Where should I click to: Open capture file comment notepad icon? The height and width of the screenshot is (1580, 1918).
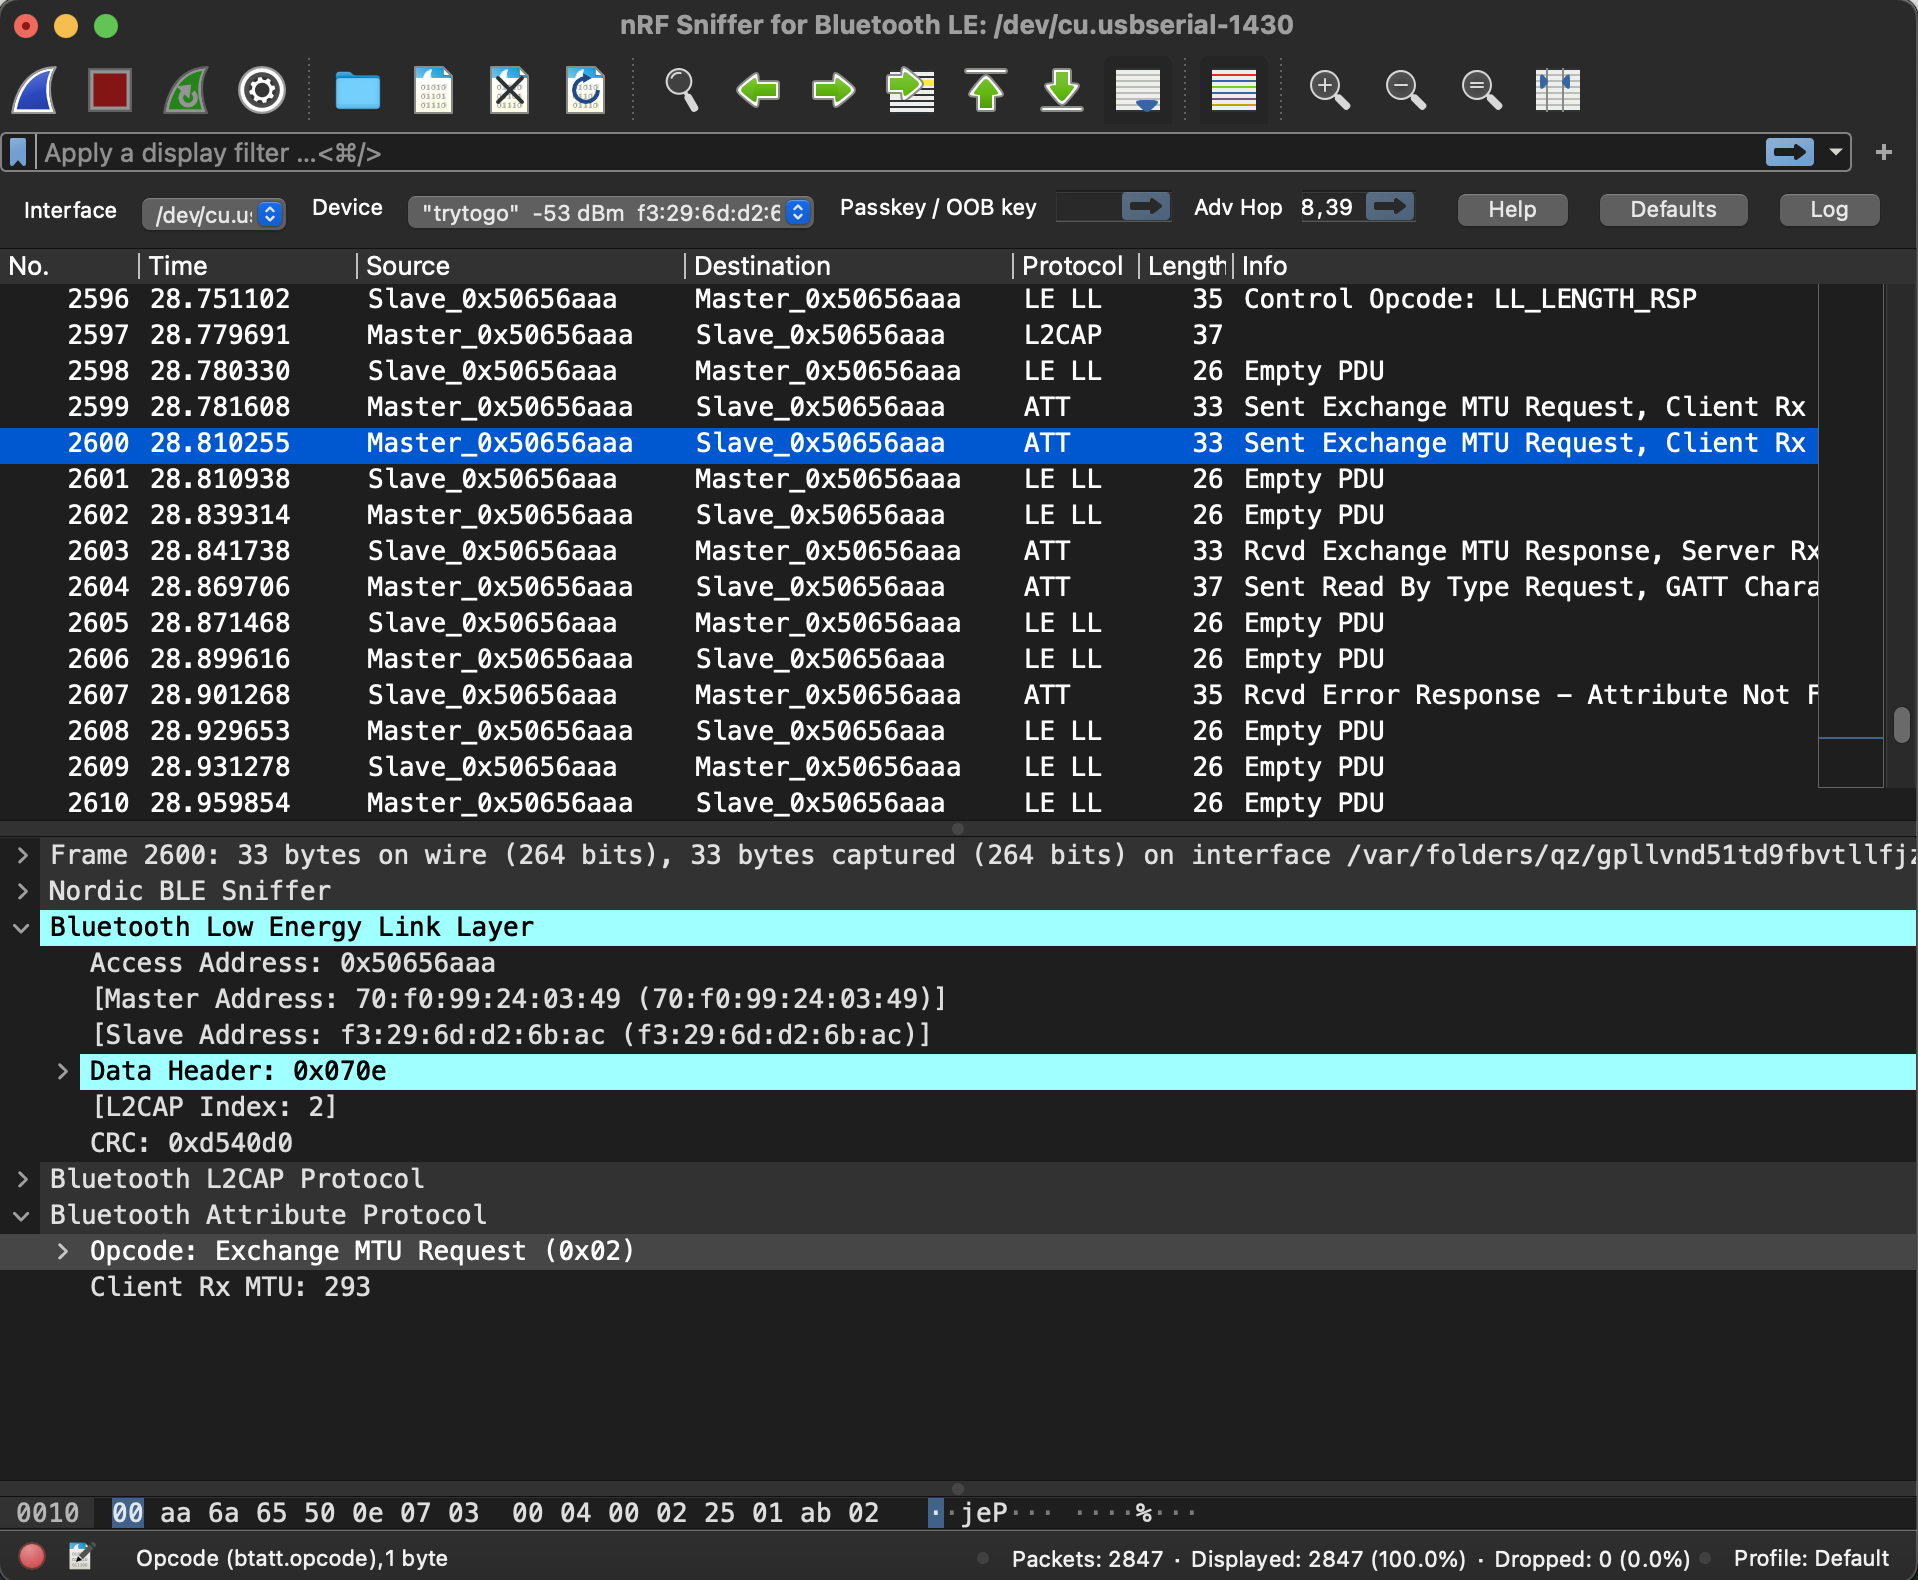click(x=80, y=1557)
